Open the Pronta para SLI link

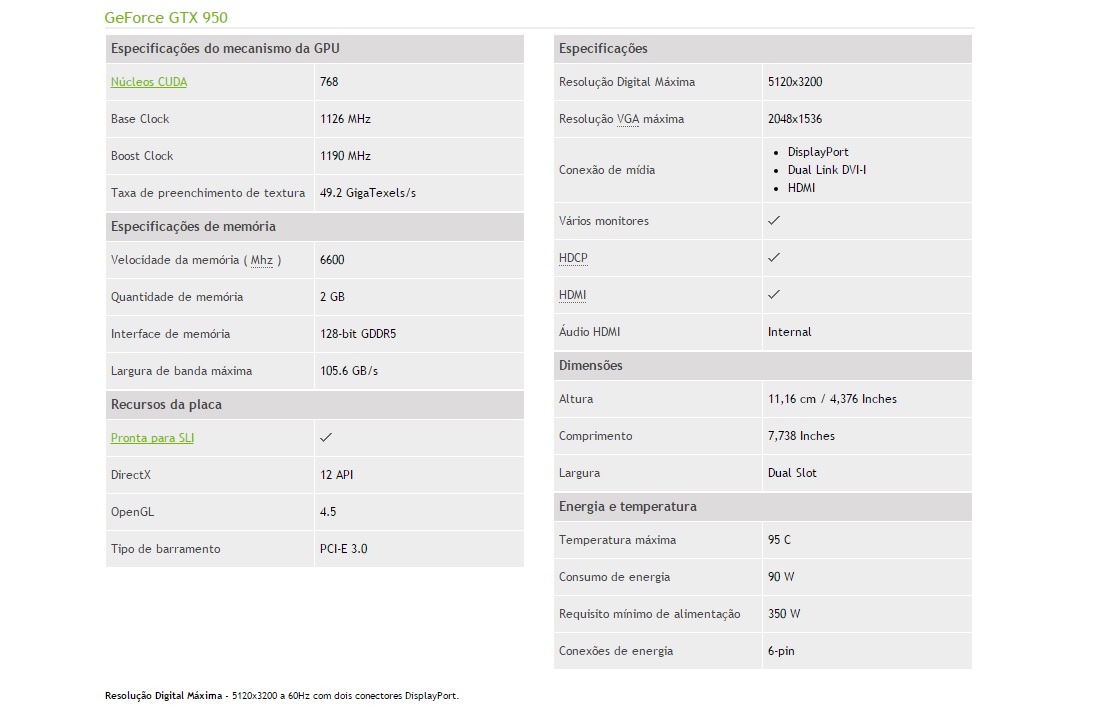(x=152, y=438)
